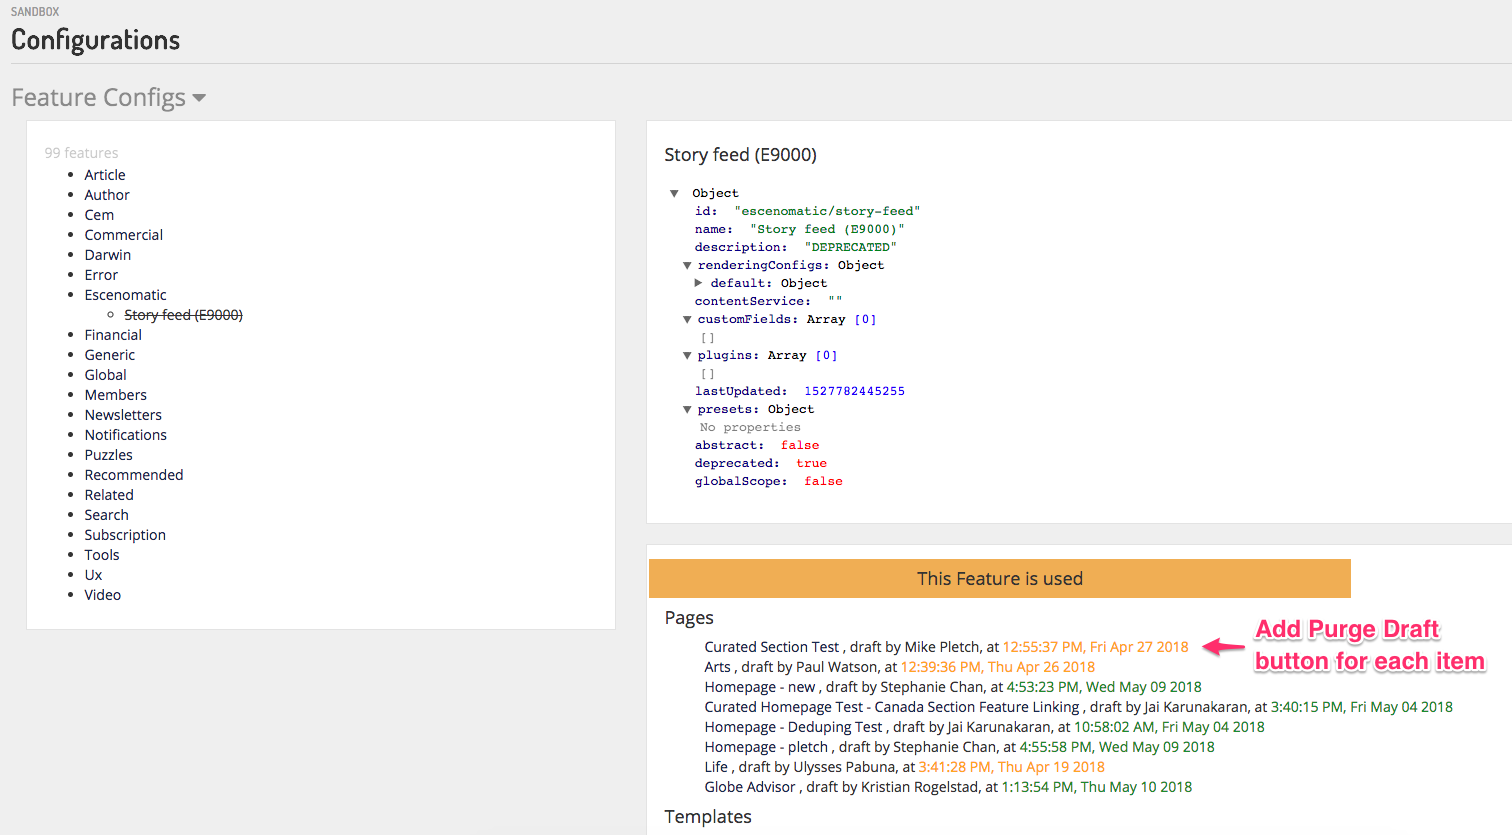Click the contentService empty string value
Viewport: 1512px width, 835px height.
(835, 301)
